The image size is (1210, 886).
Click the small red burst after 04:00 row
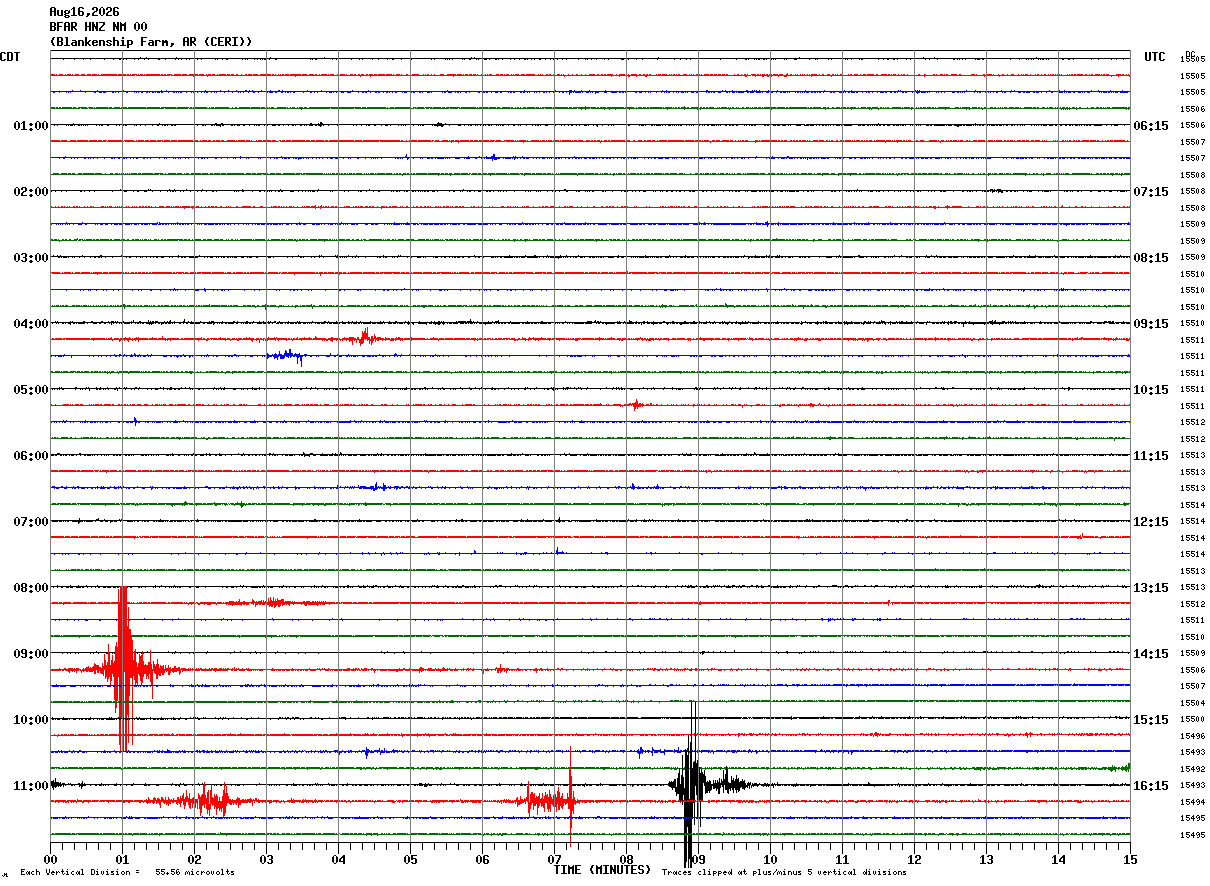[364, 338]
